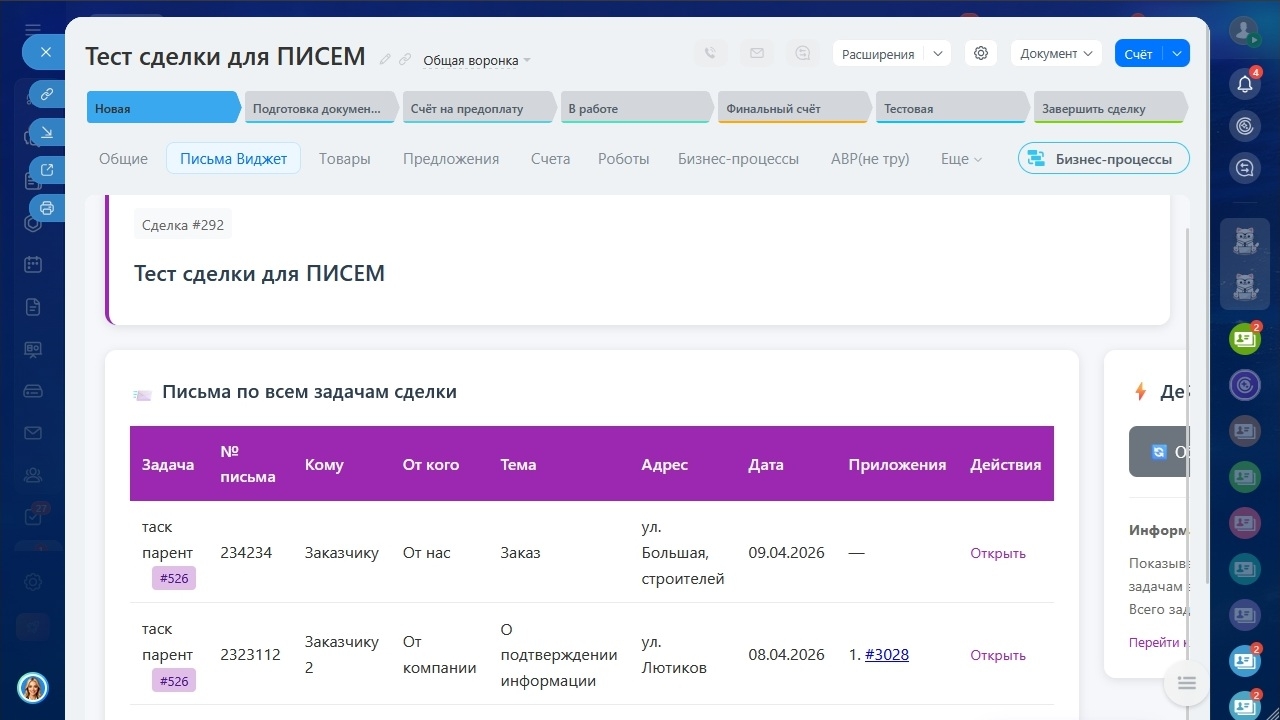Click the printer icon on the left edge
This screenshot has width=1280, height=720.
click(x=47, y=208)
